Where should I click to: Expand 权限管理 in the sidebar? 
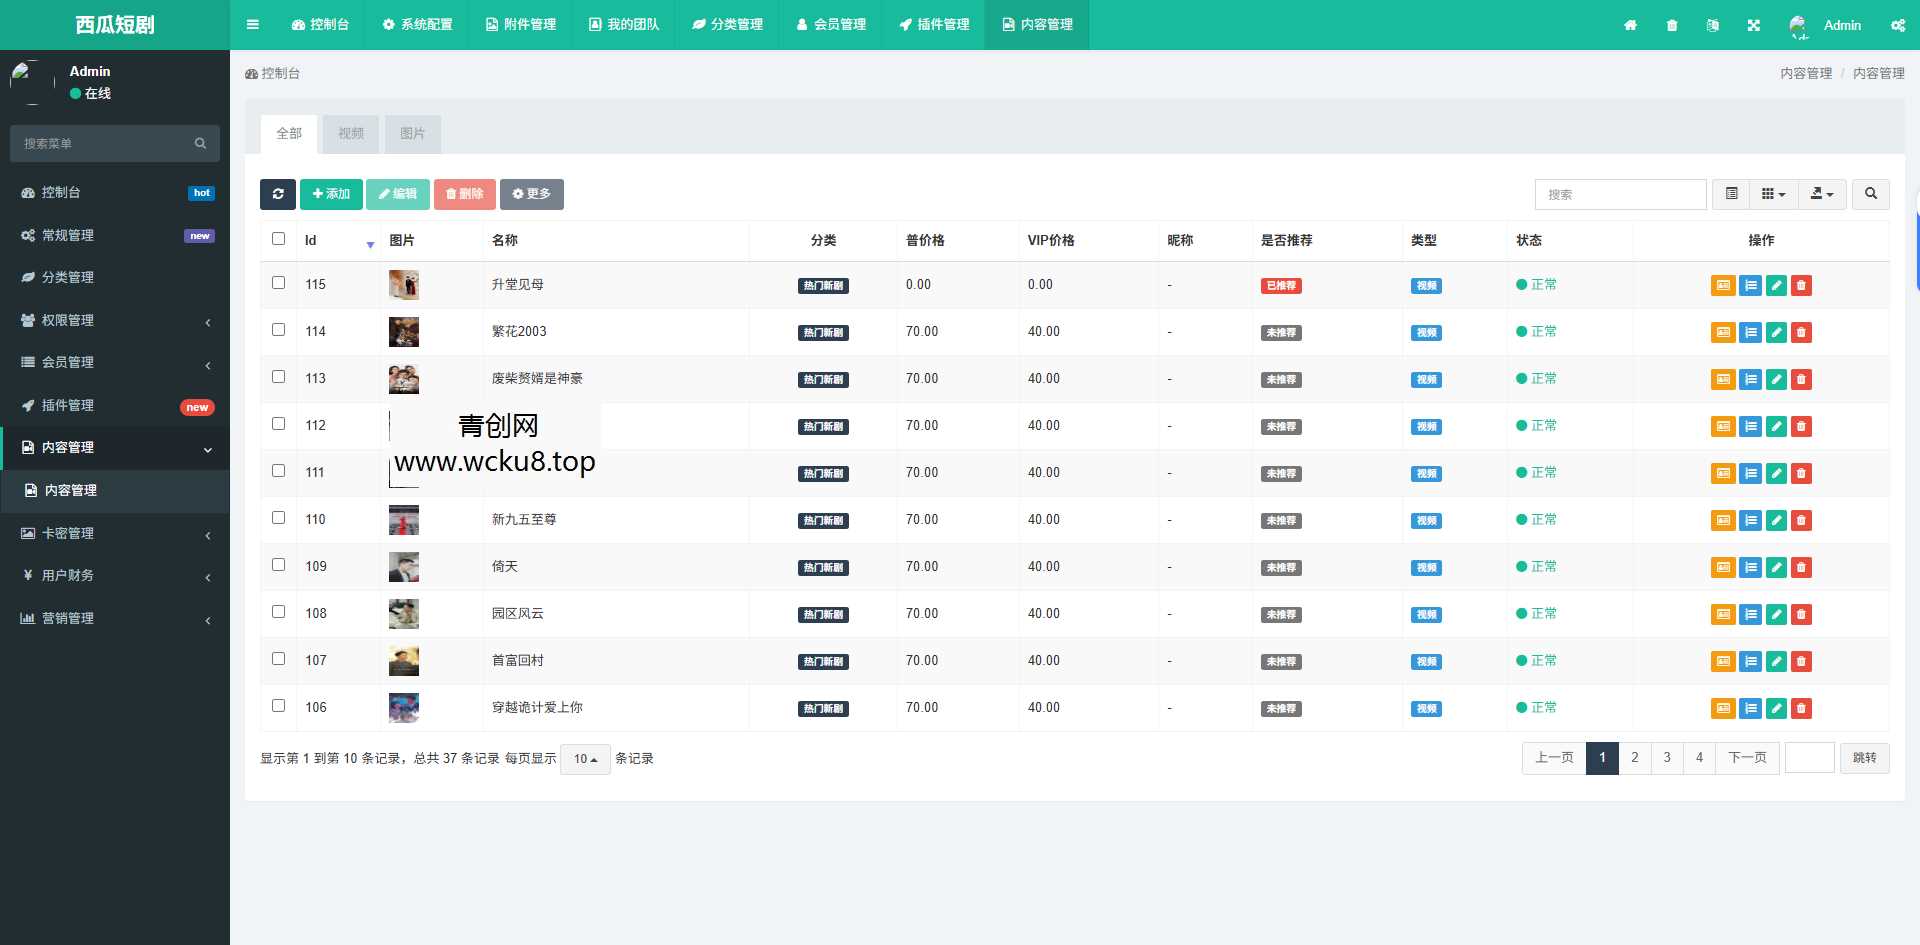tap(115, 320)
